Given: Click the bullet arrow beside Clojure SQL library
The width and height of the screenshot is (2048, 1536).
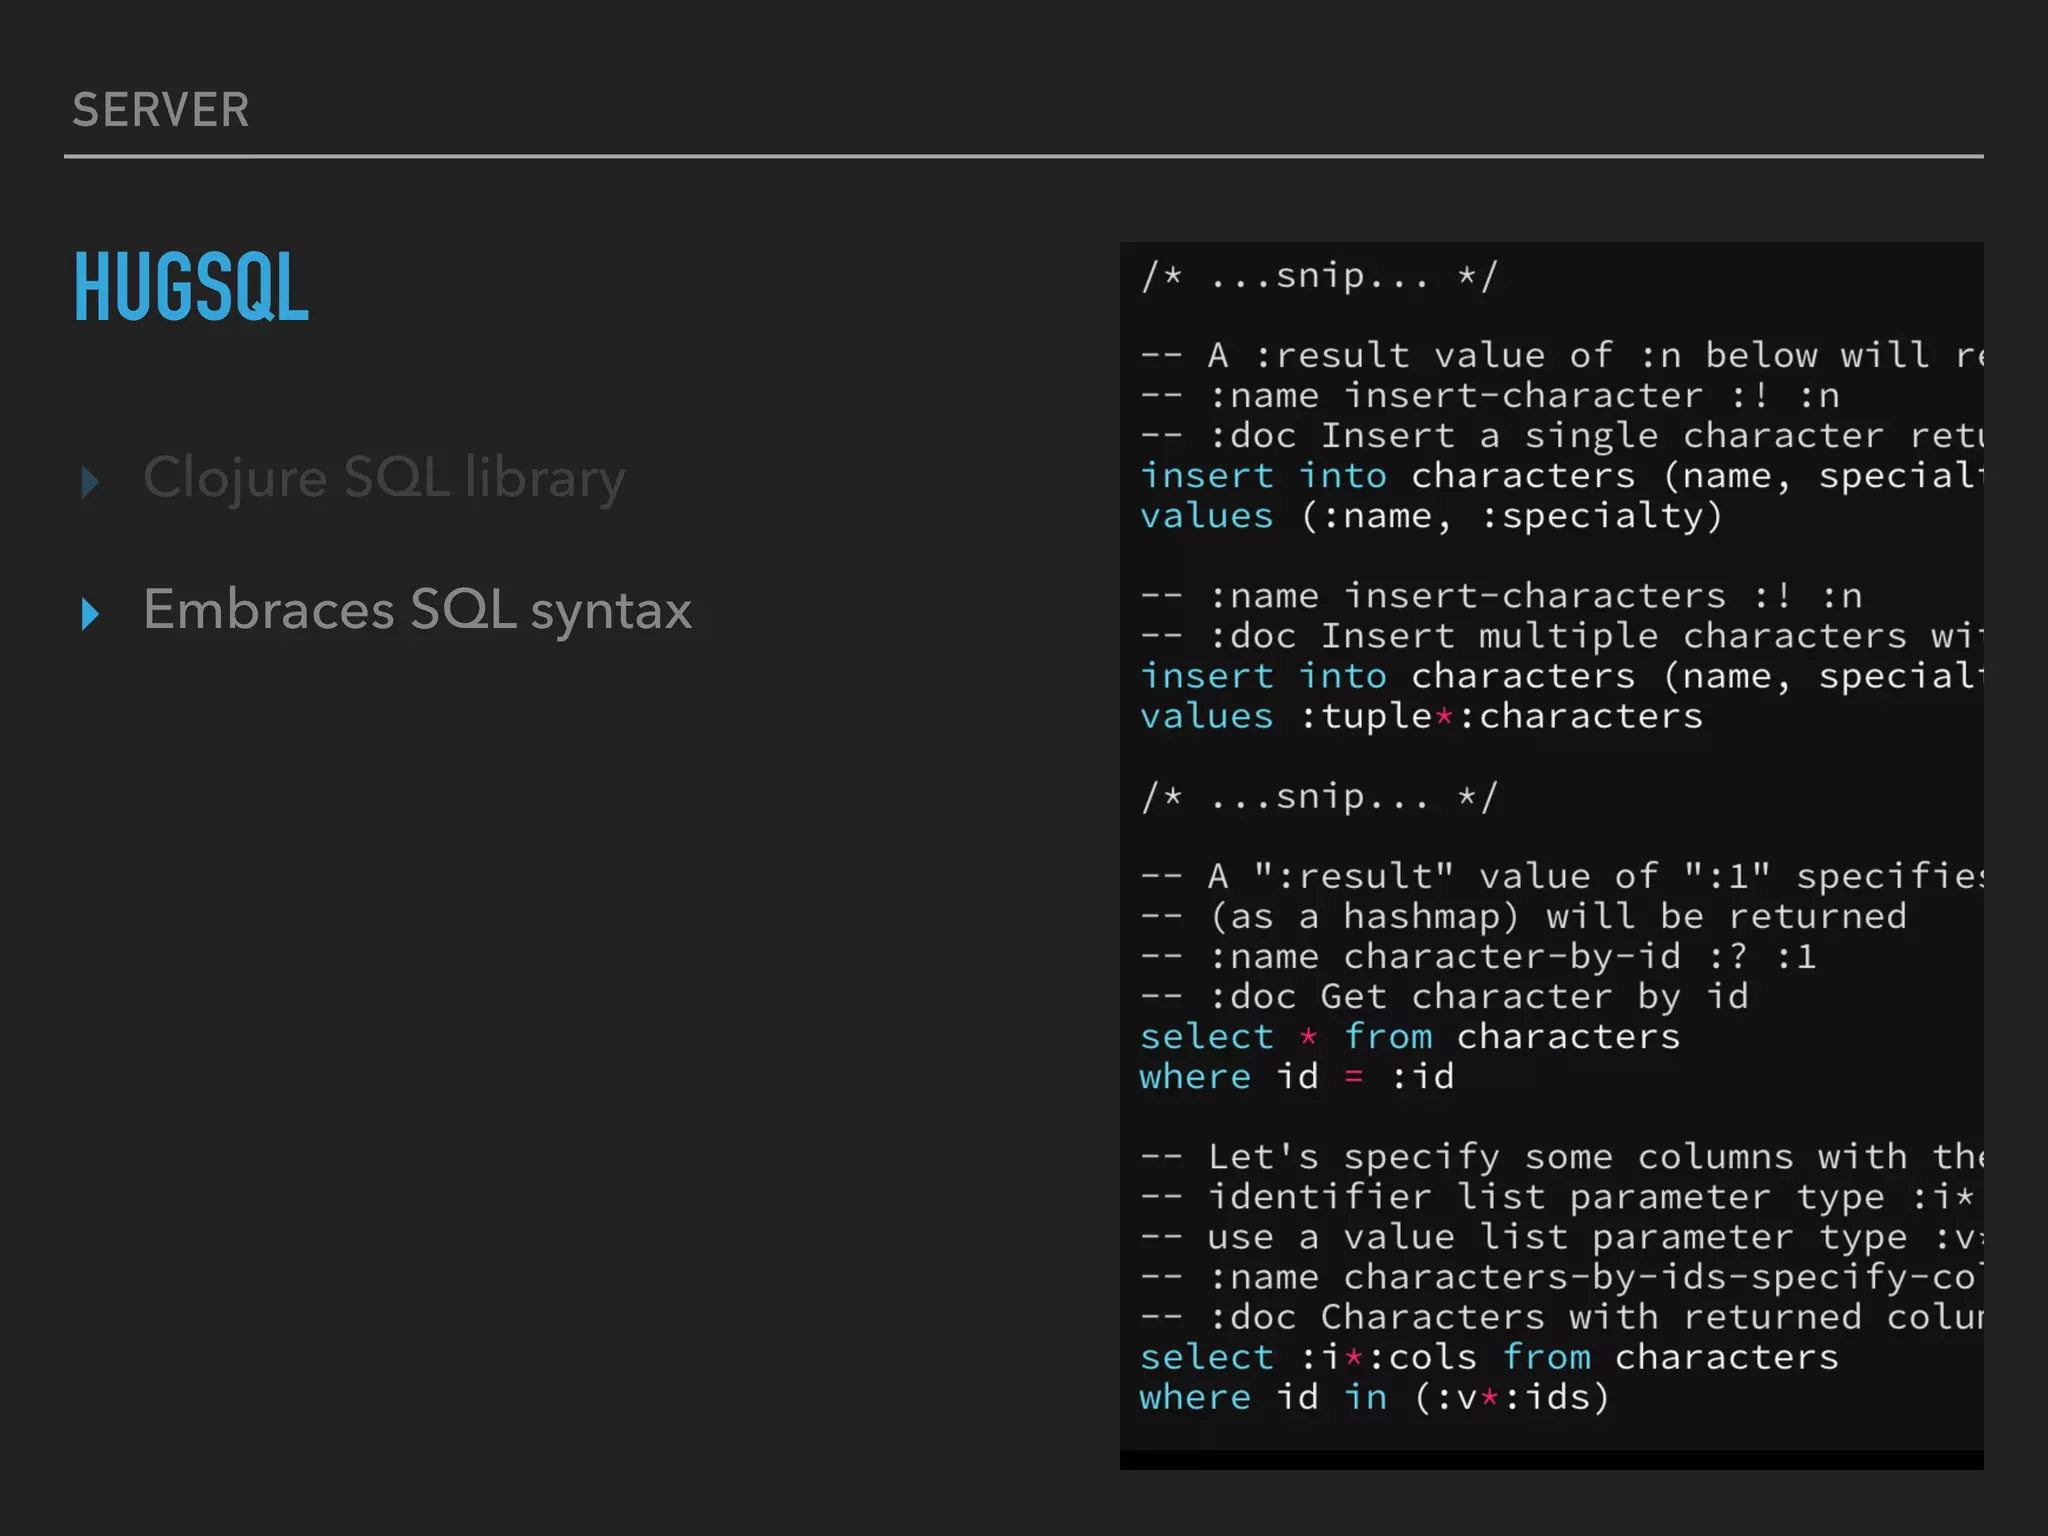Looking at the screenshot, I should pyautogui.click(x=90, y=482).
